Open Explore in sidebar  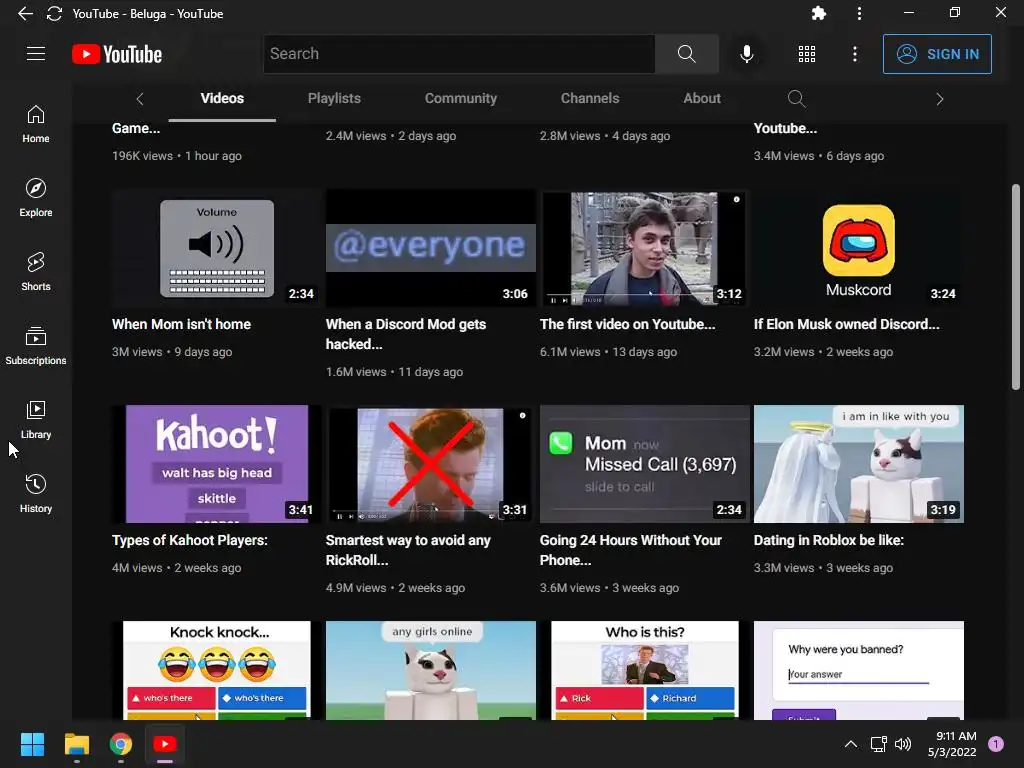[36, 198]
